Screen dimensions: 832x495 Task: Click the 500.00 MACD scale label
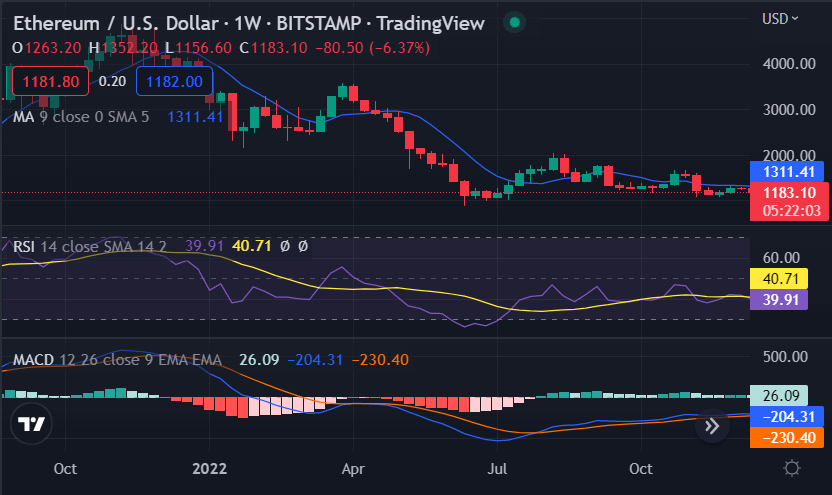point(785,357)
